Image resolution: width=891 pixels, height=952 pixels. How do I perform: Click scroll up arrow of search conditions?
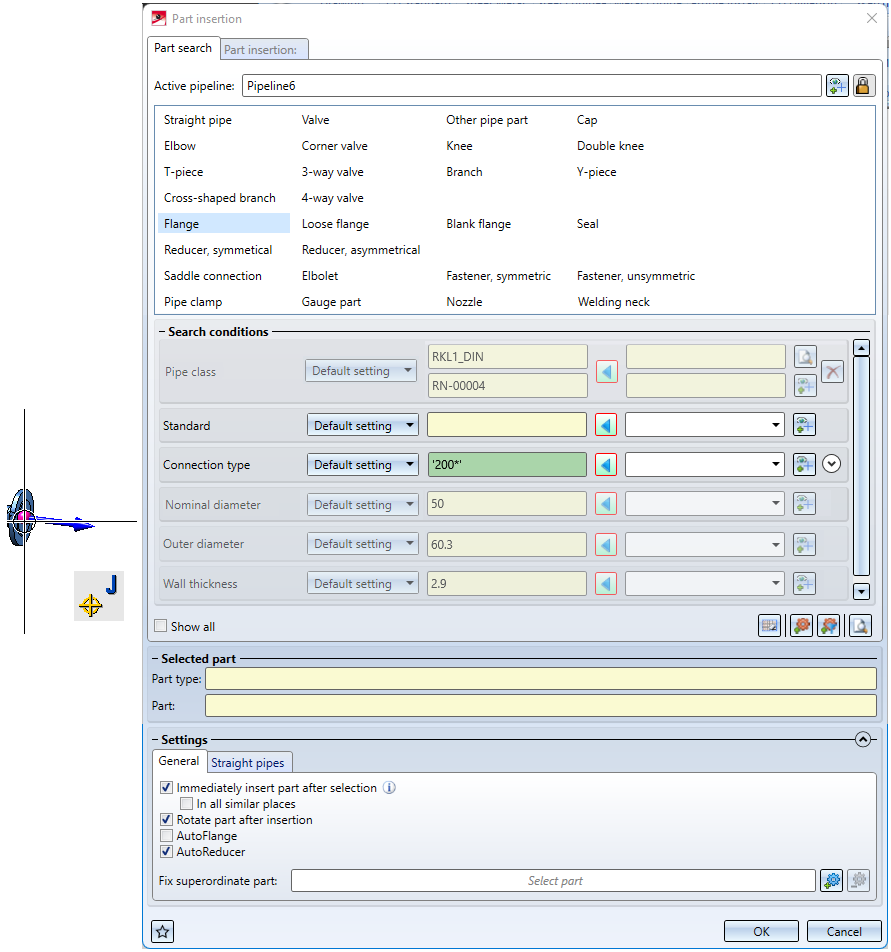pos(861,348)
